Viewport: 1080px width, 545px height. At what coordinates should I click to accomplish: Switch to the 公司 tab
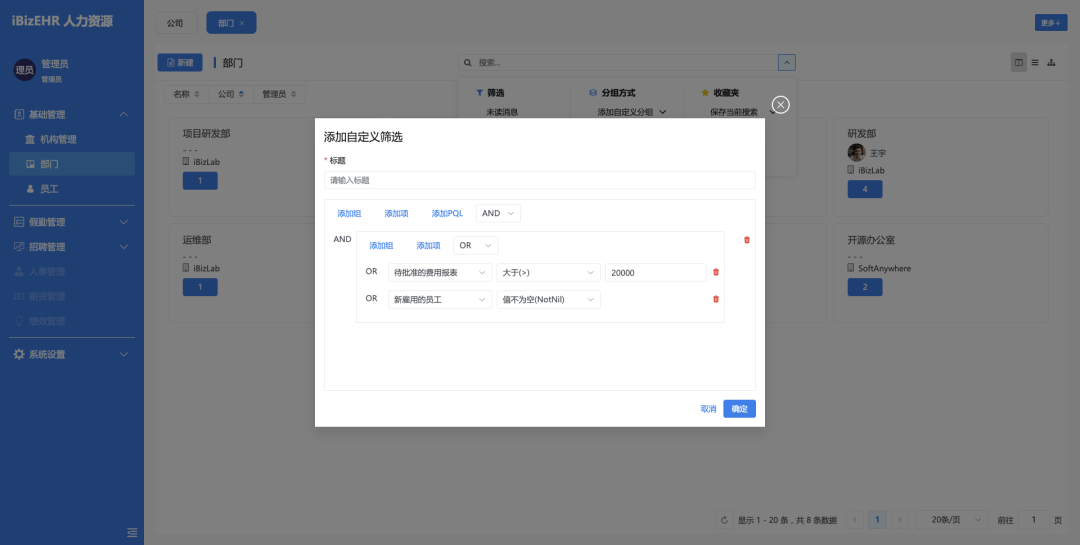tap(176, 23)
